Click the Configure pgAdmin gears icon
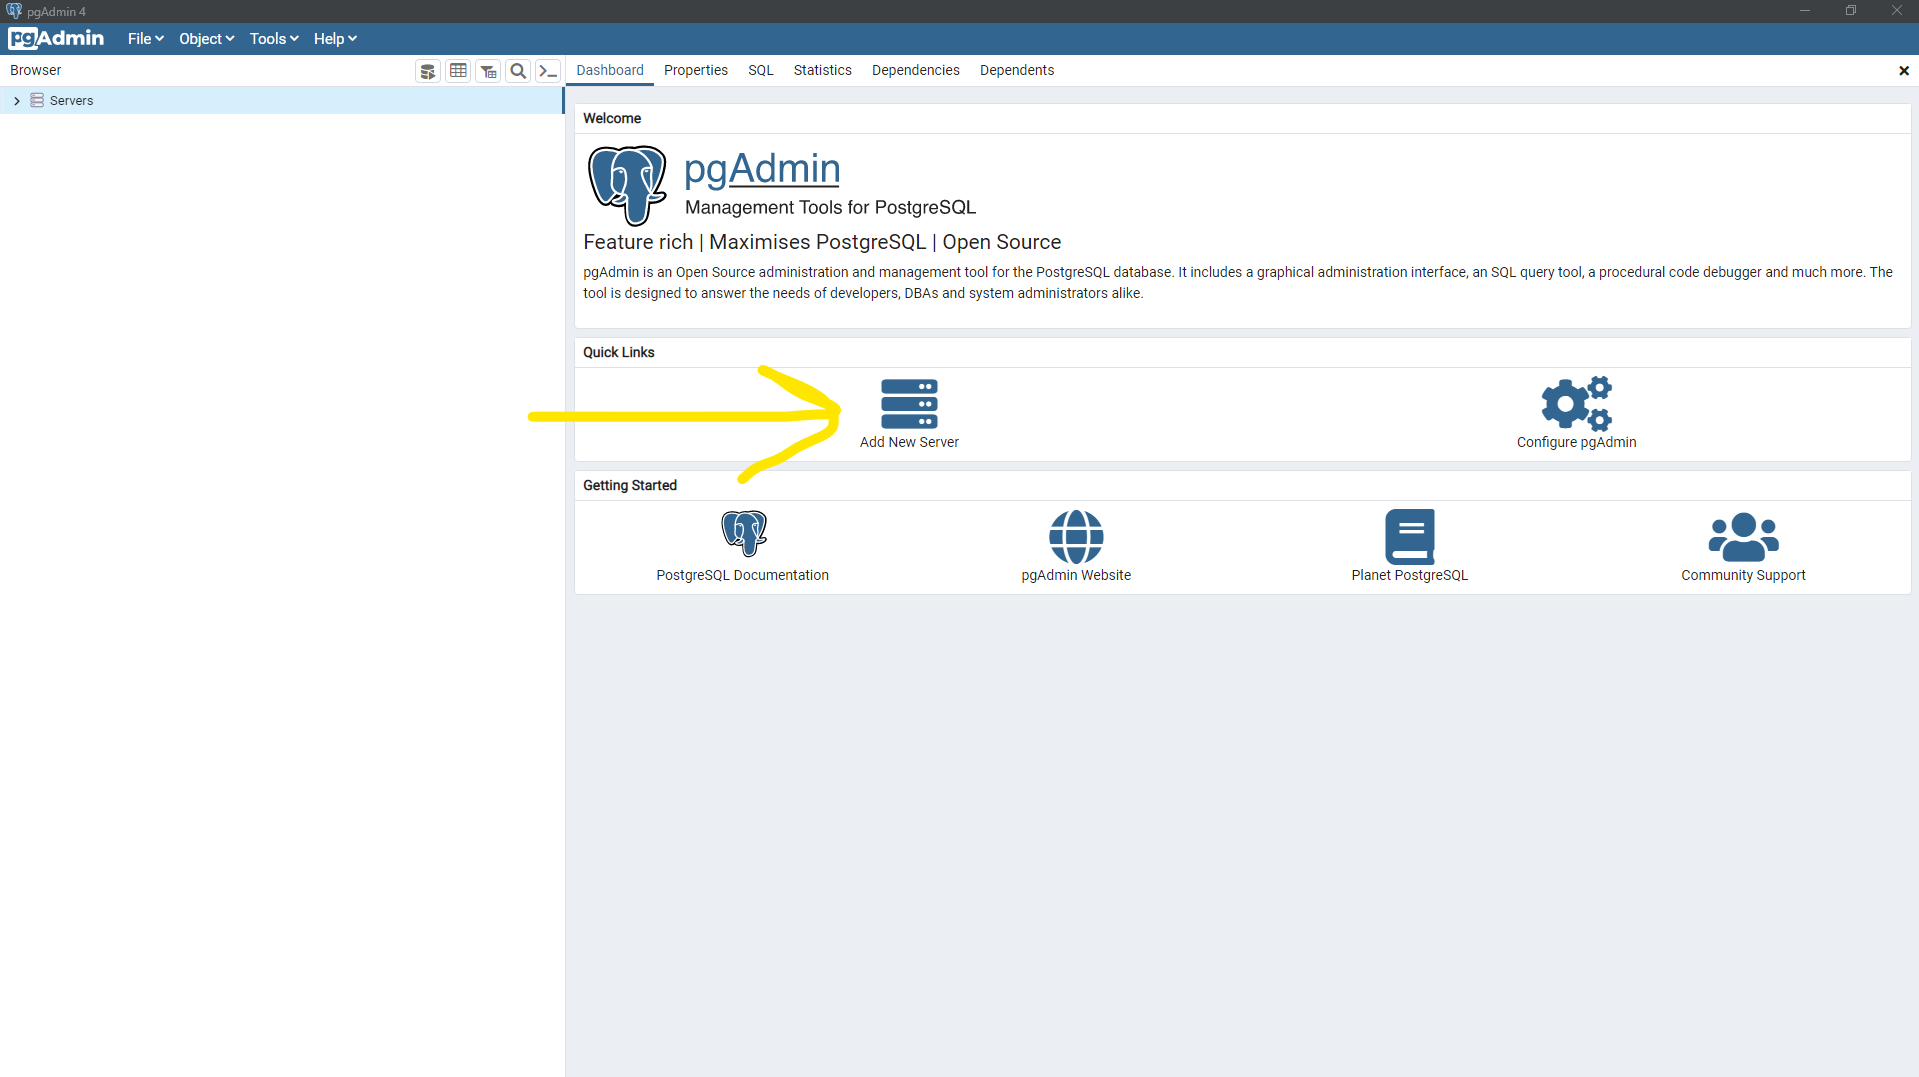This screenshot has width=1919, height=1077. coord(1575,404)
